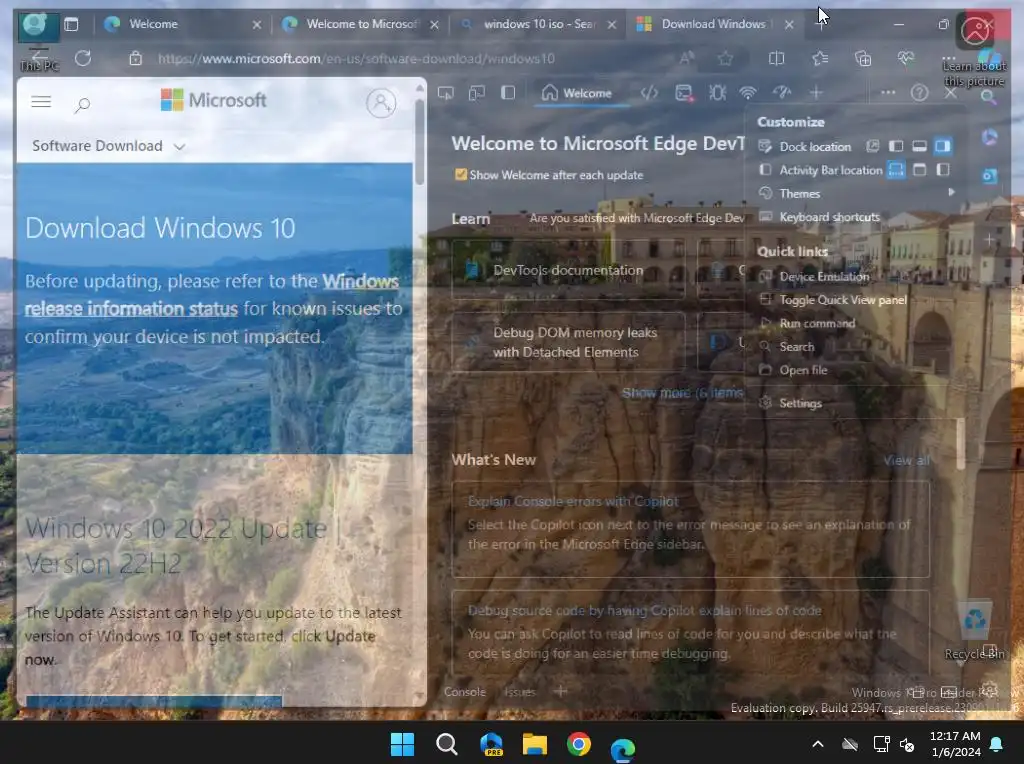Switch to the Download Windows tab
This screenshot has height=764, width=1024.
point(715,24)
